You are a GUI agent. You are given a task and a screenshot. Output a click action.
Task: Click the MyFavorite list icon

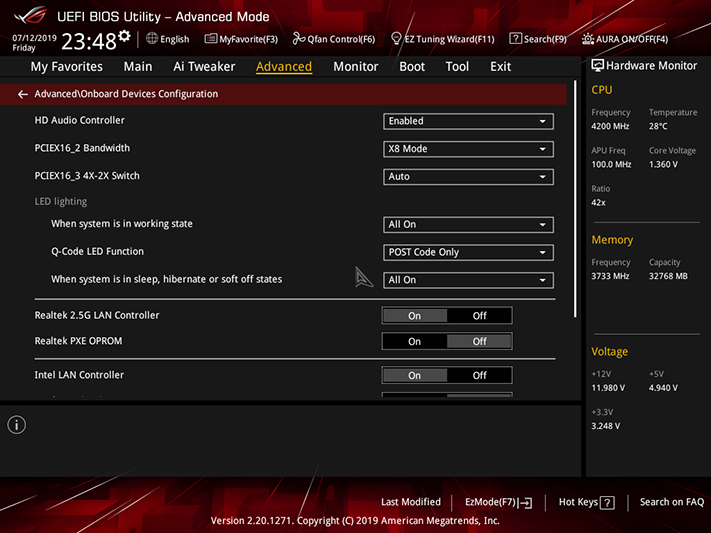pos(211,39)
